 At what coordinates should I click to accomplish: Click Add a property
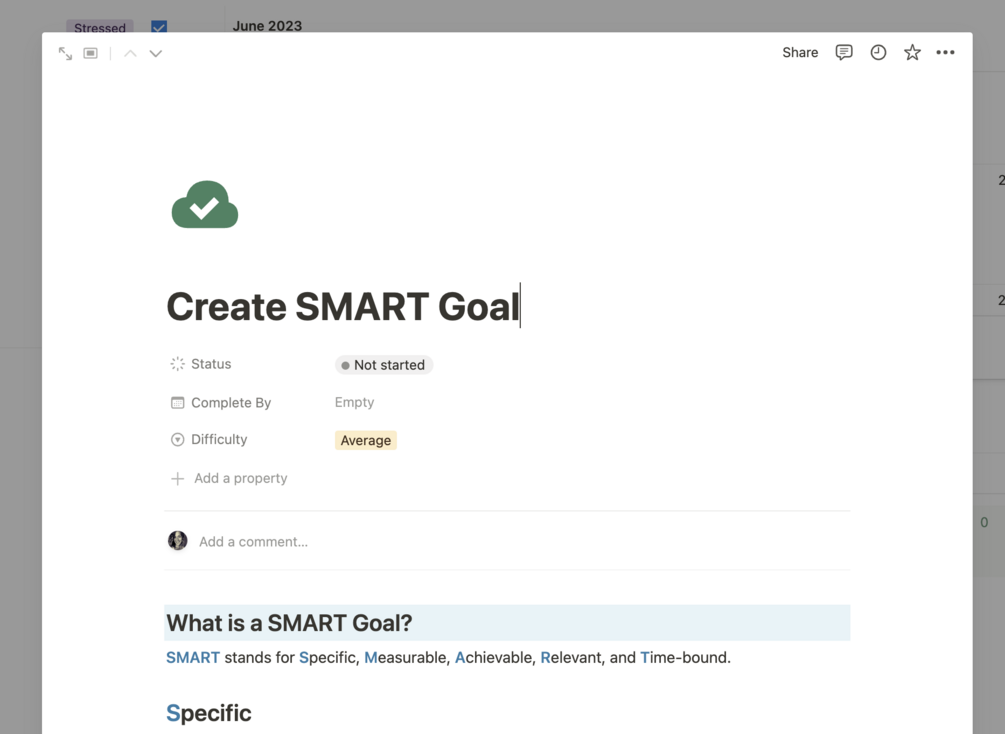coord(240,478)
